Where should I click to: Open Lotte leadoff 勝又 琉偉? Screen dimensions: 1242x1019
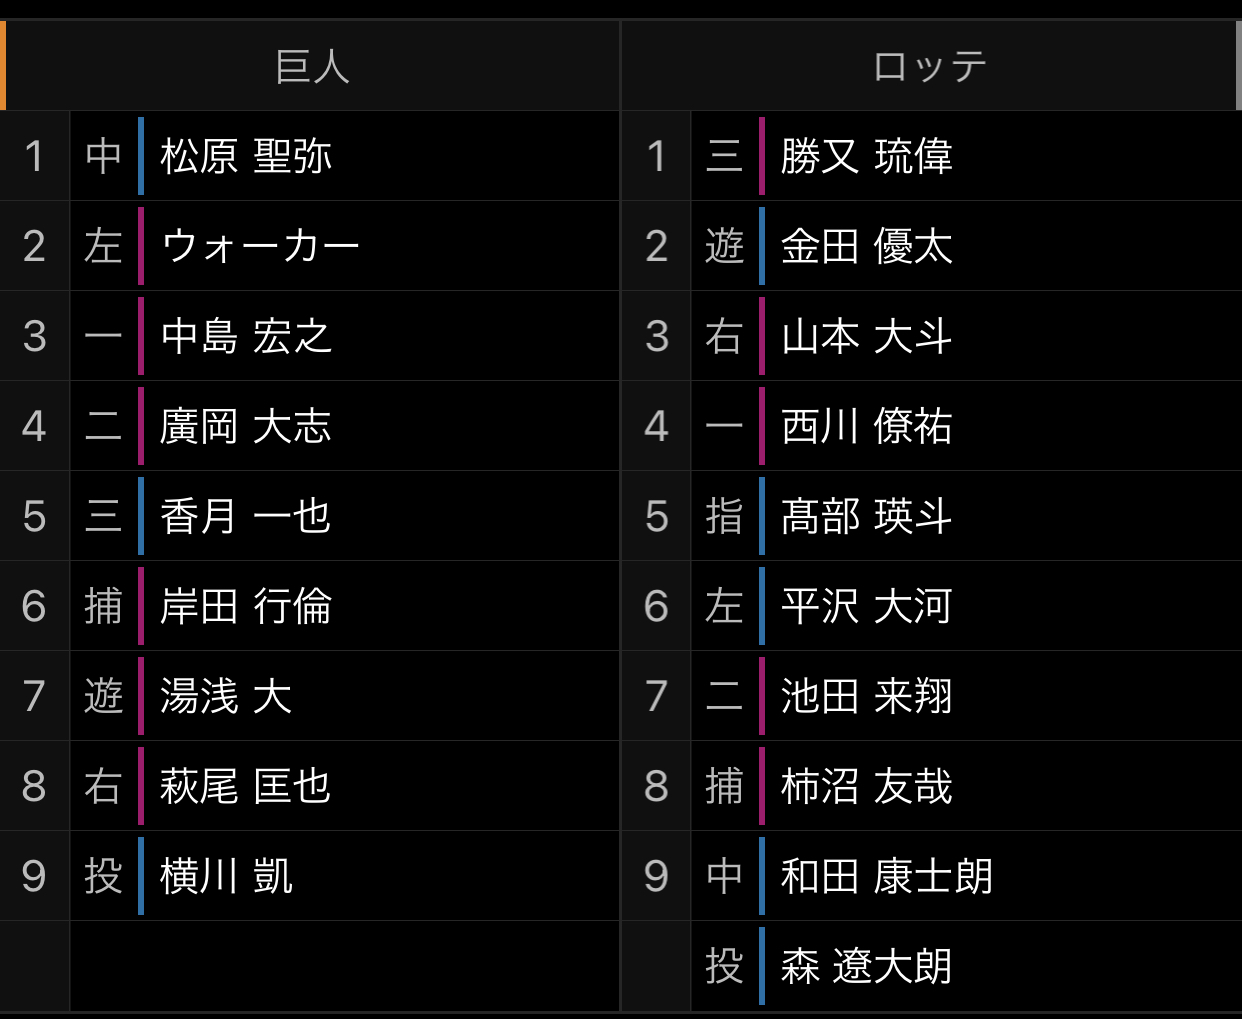pyautogui.click(x=867, y=156)
